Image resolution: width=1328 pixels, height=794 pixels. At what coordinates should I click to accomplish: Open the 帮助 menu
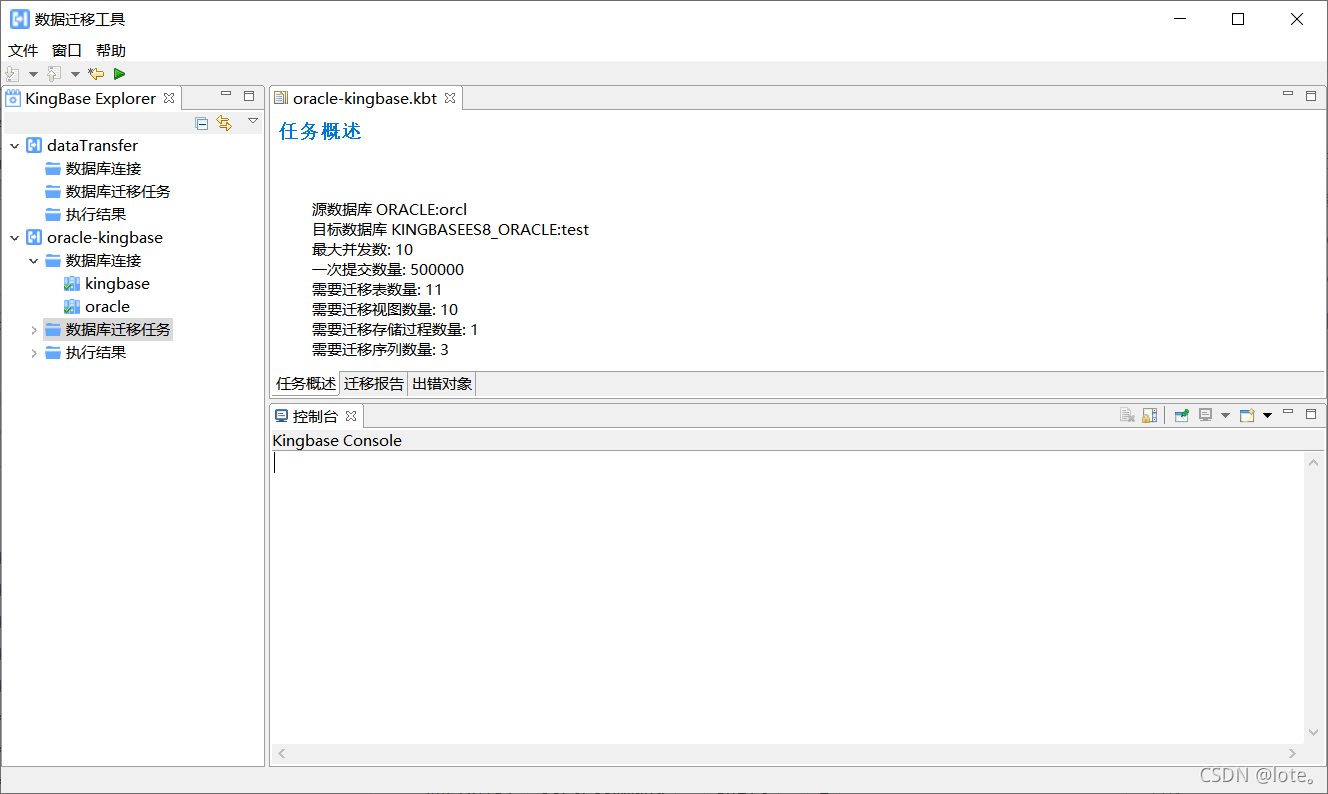coord(111,50)
